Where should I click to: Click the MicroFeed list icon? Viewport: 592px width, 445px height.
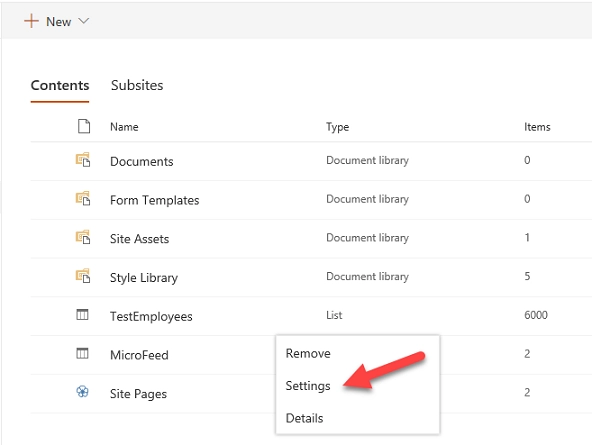point(82,354)
